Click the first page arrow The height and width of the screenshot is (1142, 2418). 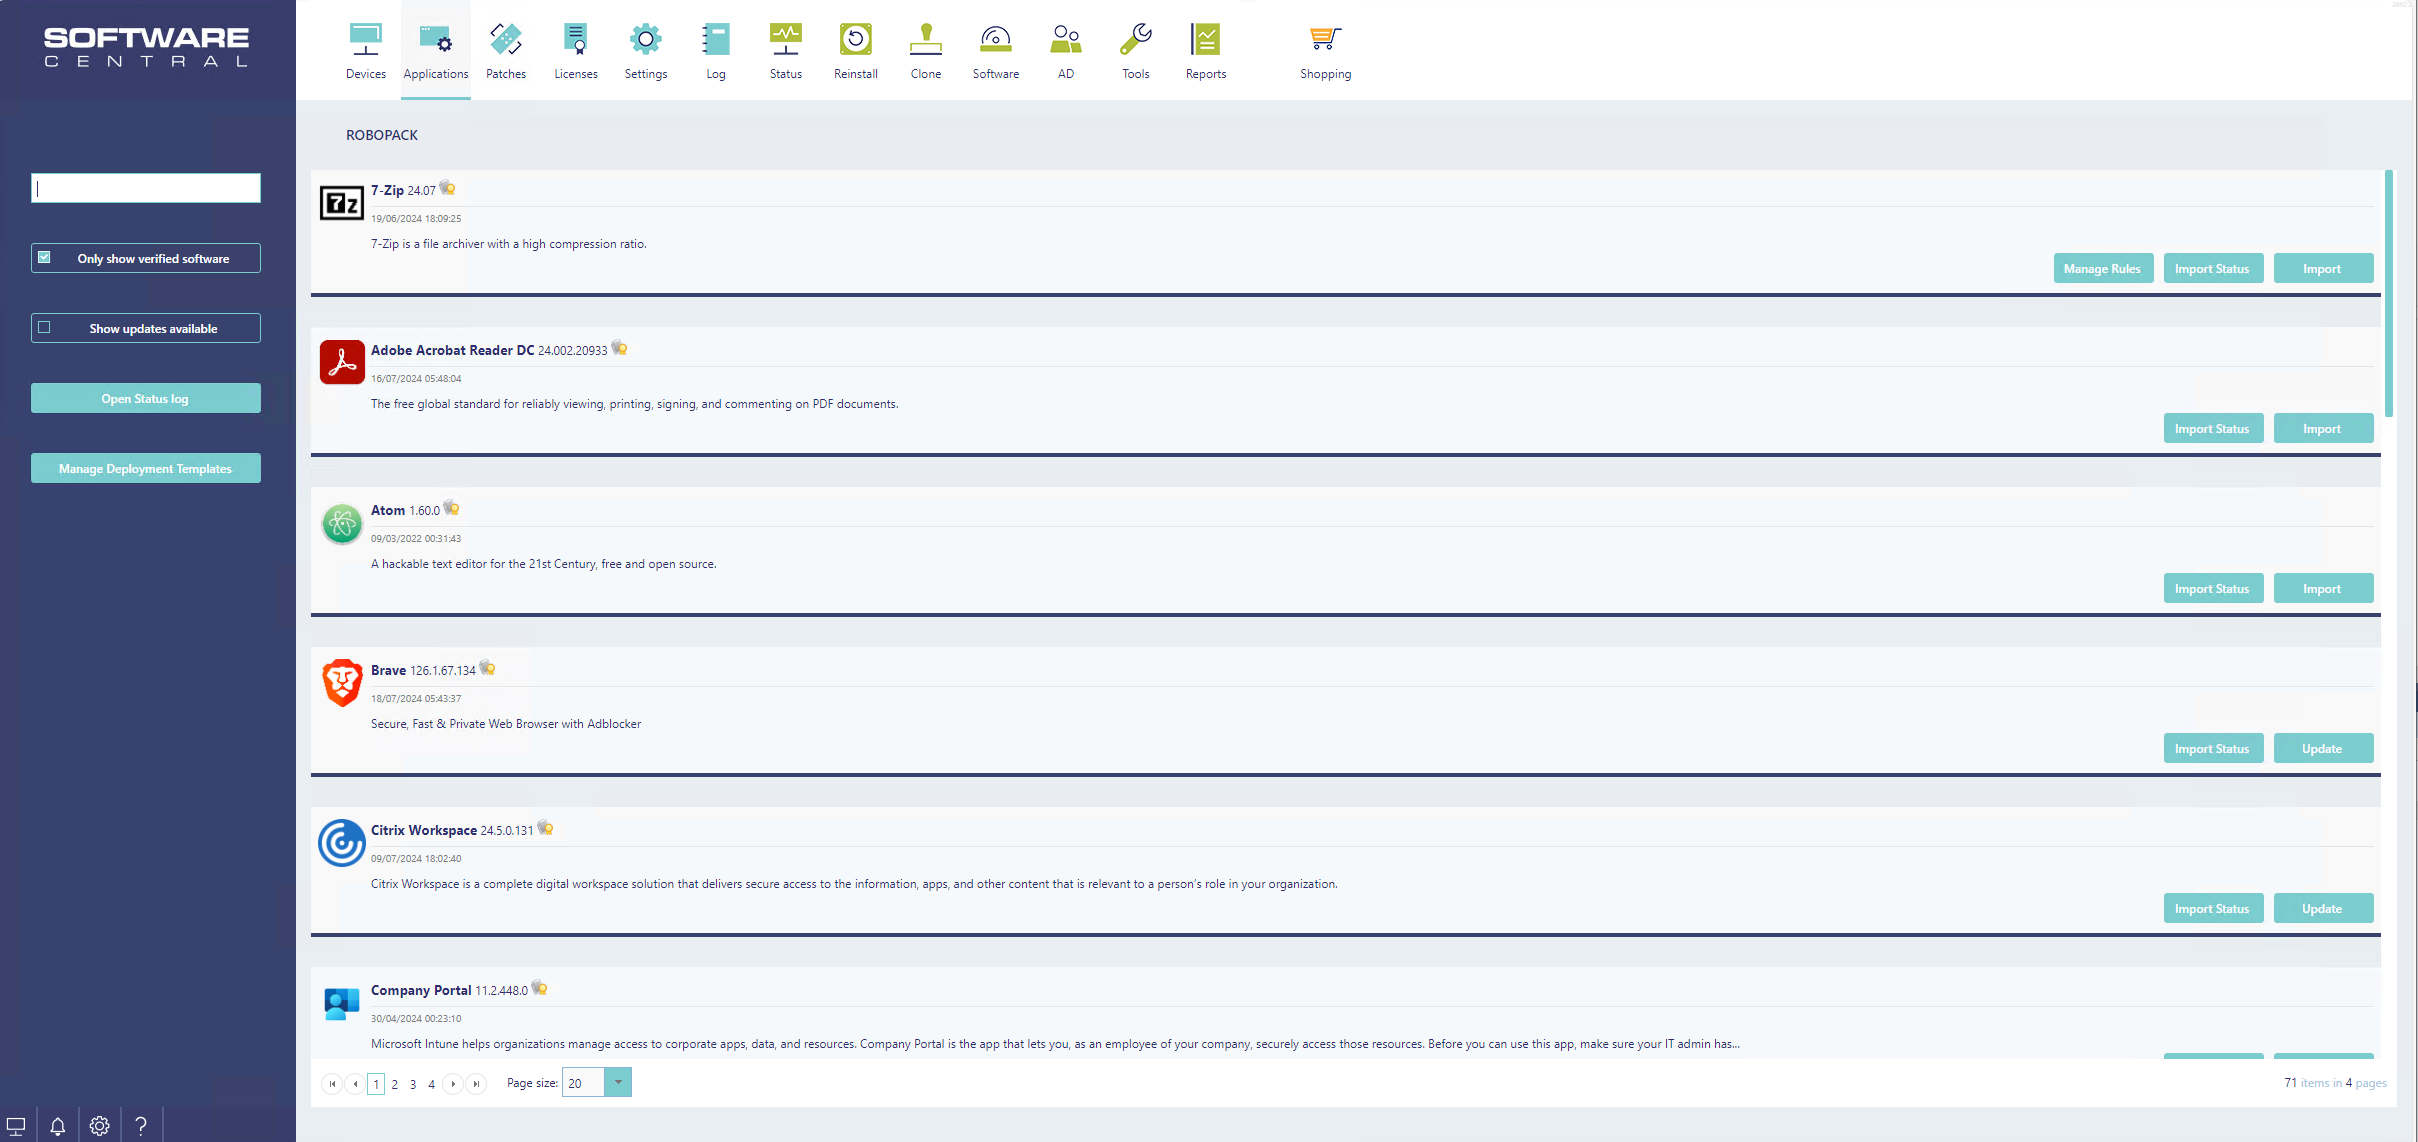[332, 1084]
